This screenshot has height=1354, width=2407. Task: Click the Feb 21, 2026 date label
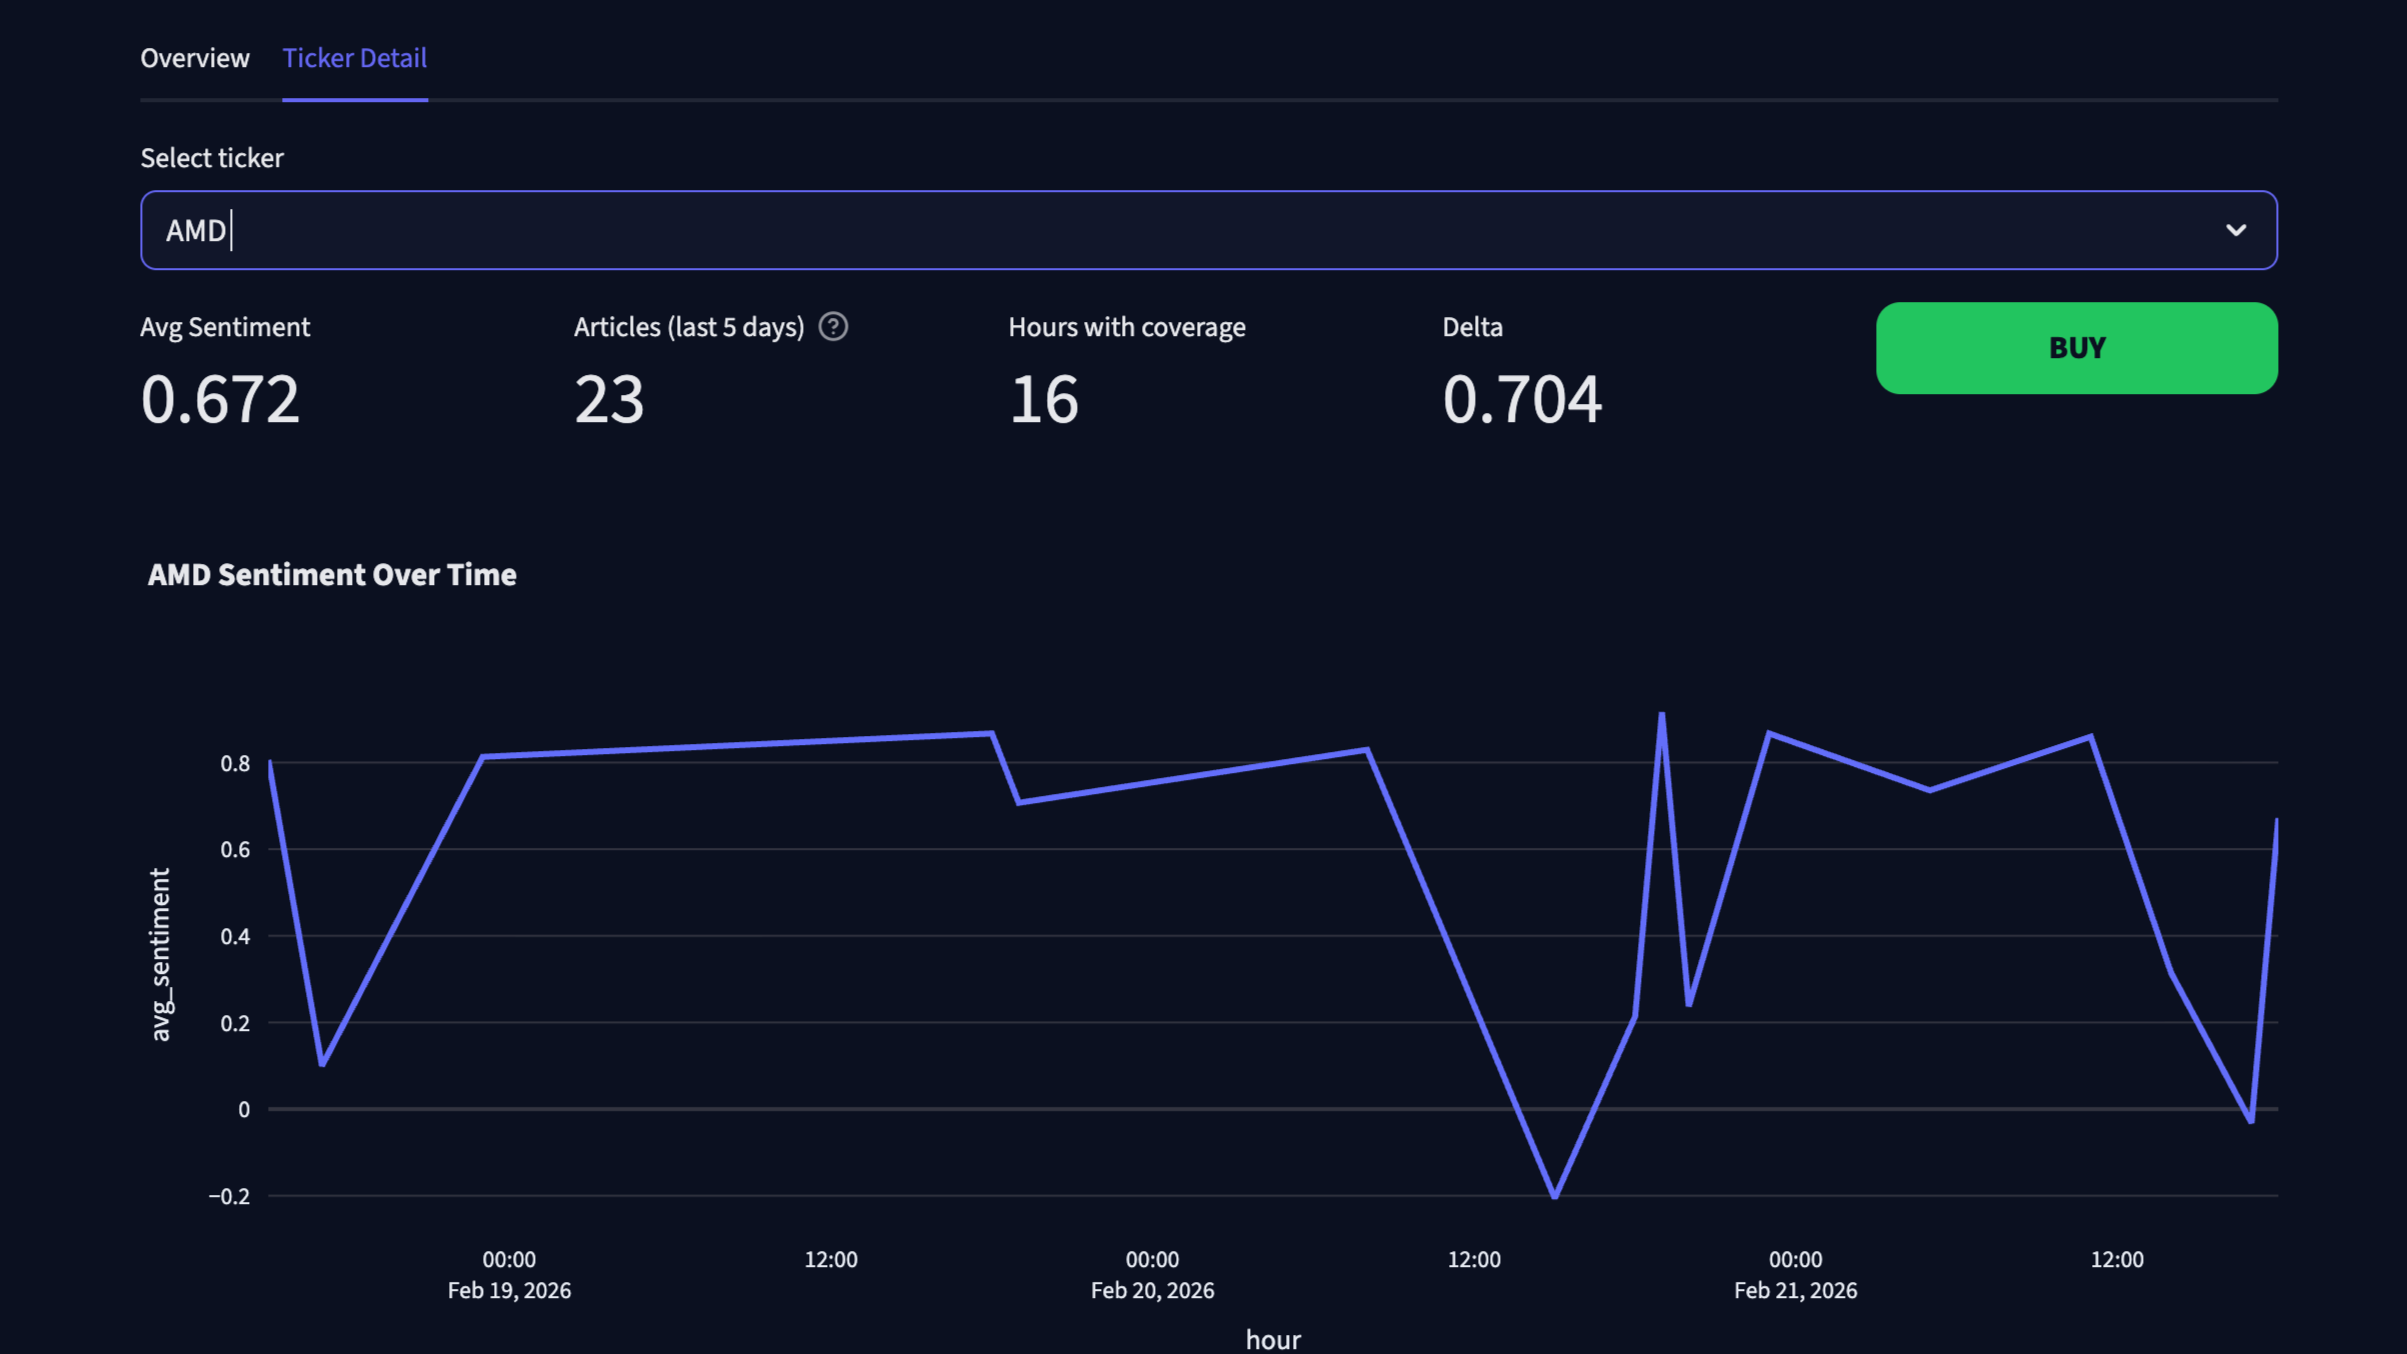coord(1793,1290)
